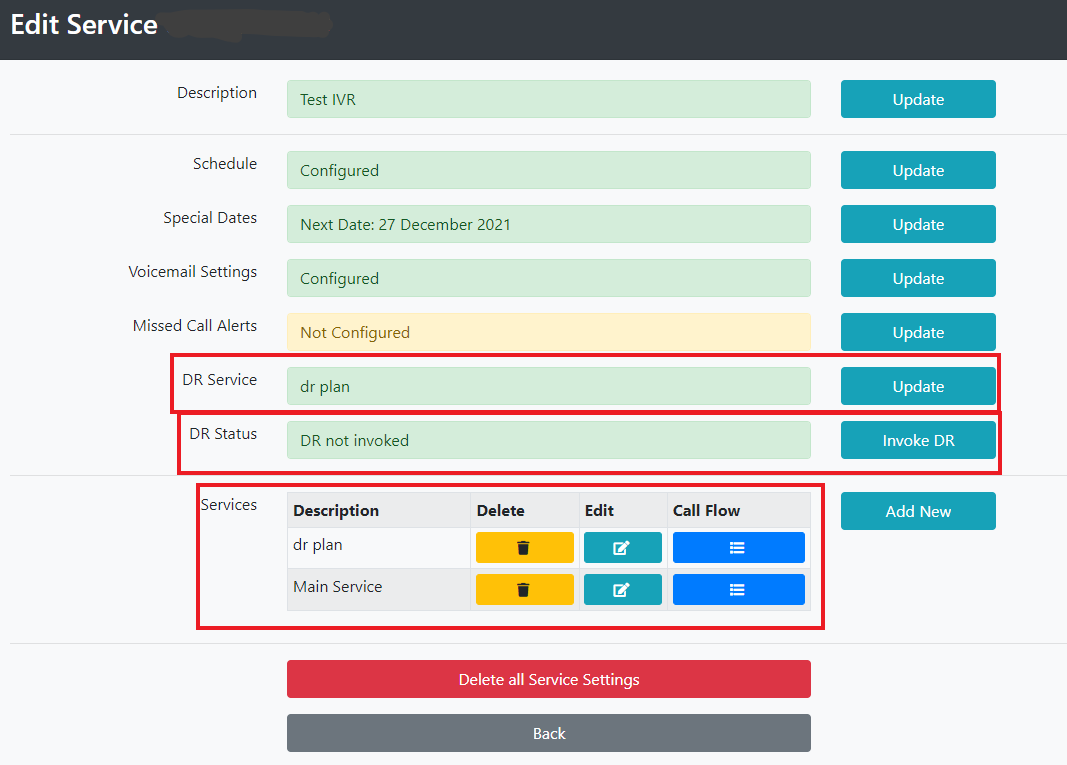The width and height of the screenshot is (1067, 765).
Task: Edit the Main Service entry
Action: 622,590
